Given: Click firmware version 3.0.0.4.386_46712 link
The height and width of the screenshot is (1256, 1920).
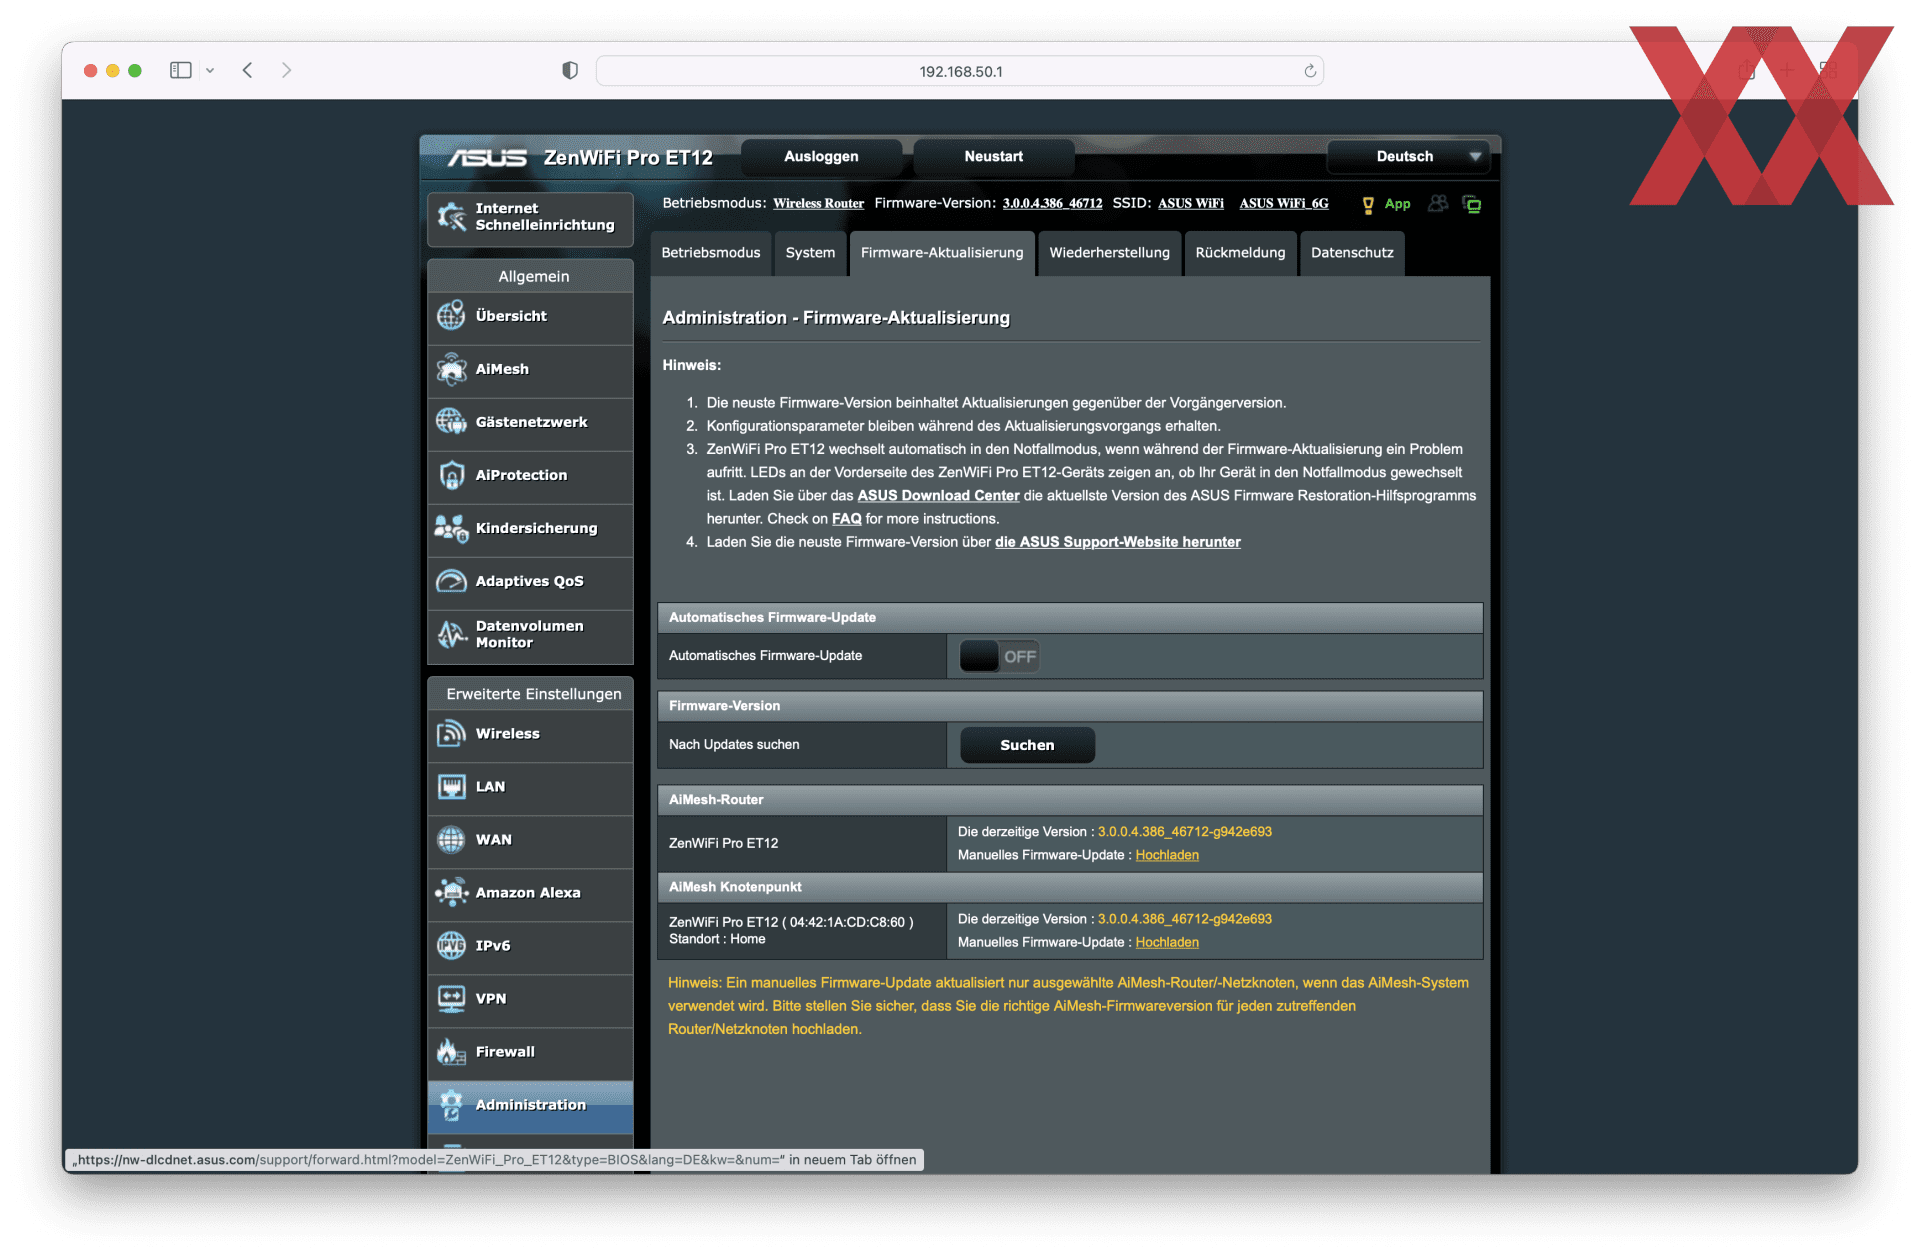Looking at the screenshot, I should 1052,204.
